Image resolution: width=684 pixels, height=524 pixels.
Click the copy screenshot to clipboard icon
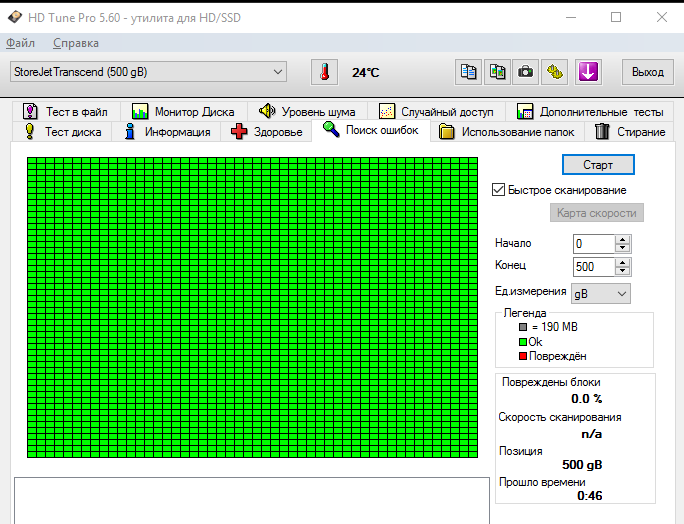click(x=497, y=72)
